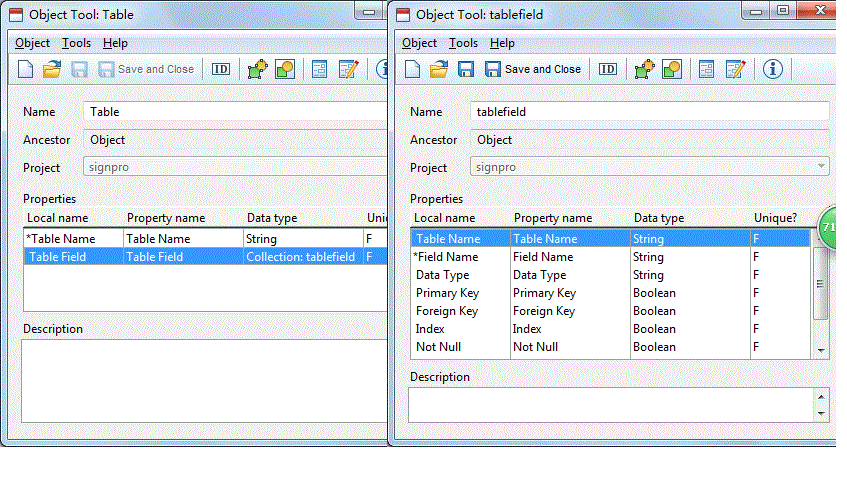Click green puzzle piece icon in tablefield window
Viewport: 847px width, 498px height.
646,69
